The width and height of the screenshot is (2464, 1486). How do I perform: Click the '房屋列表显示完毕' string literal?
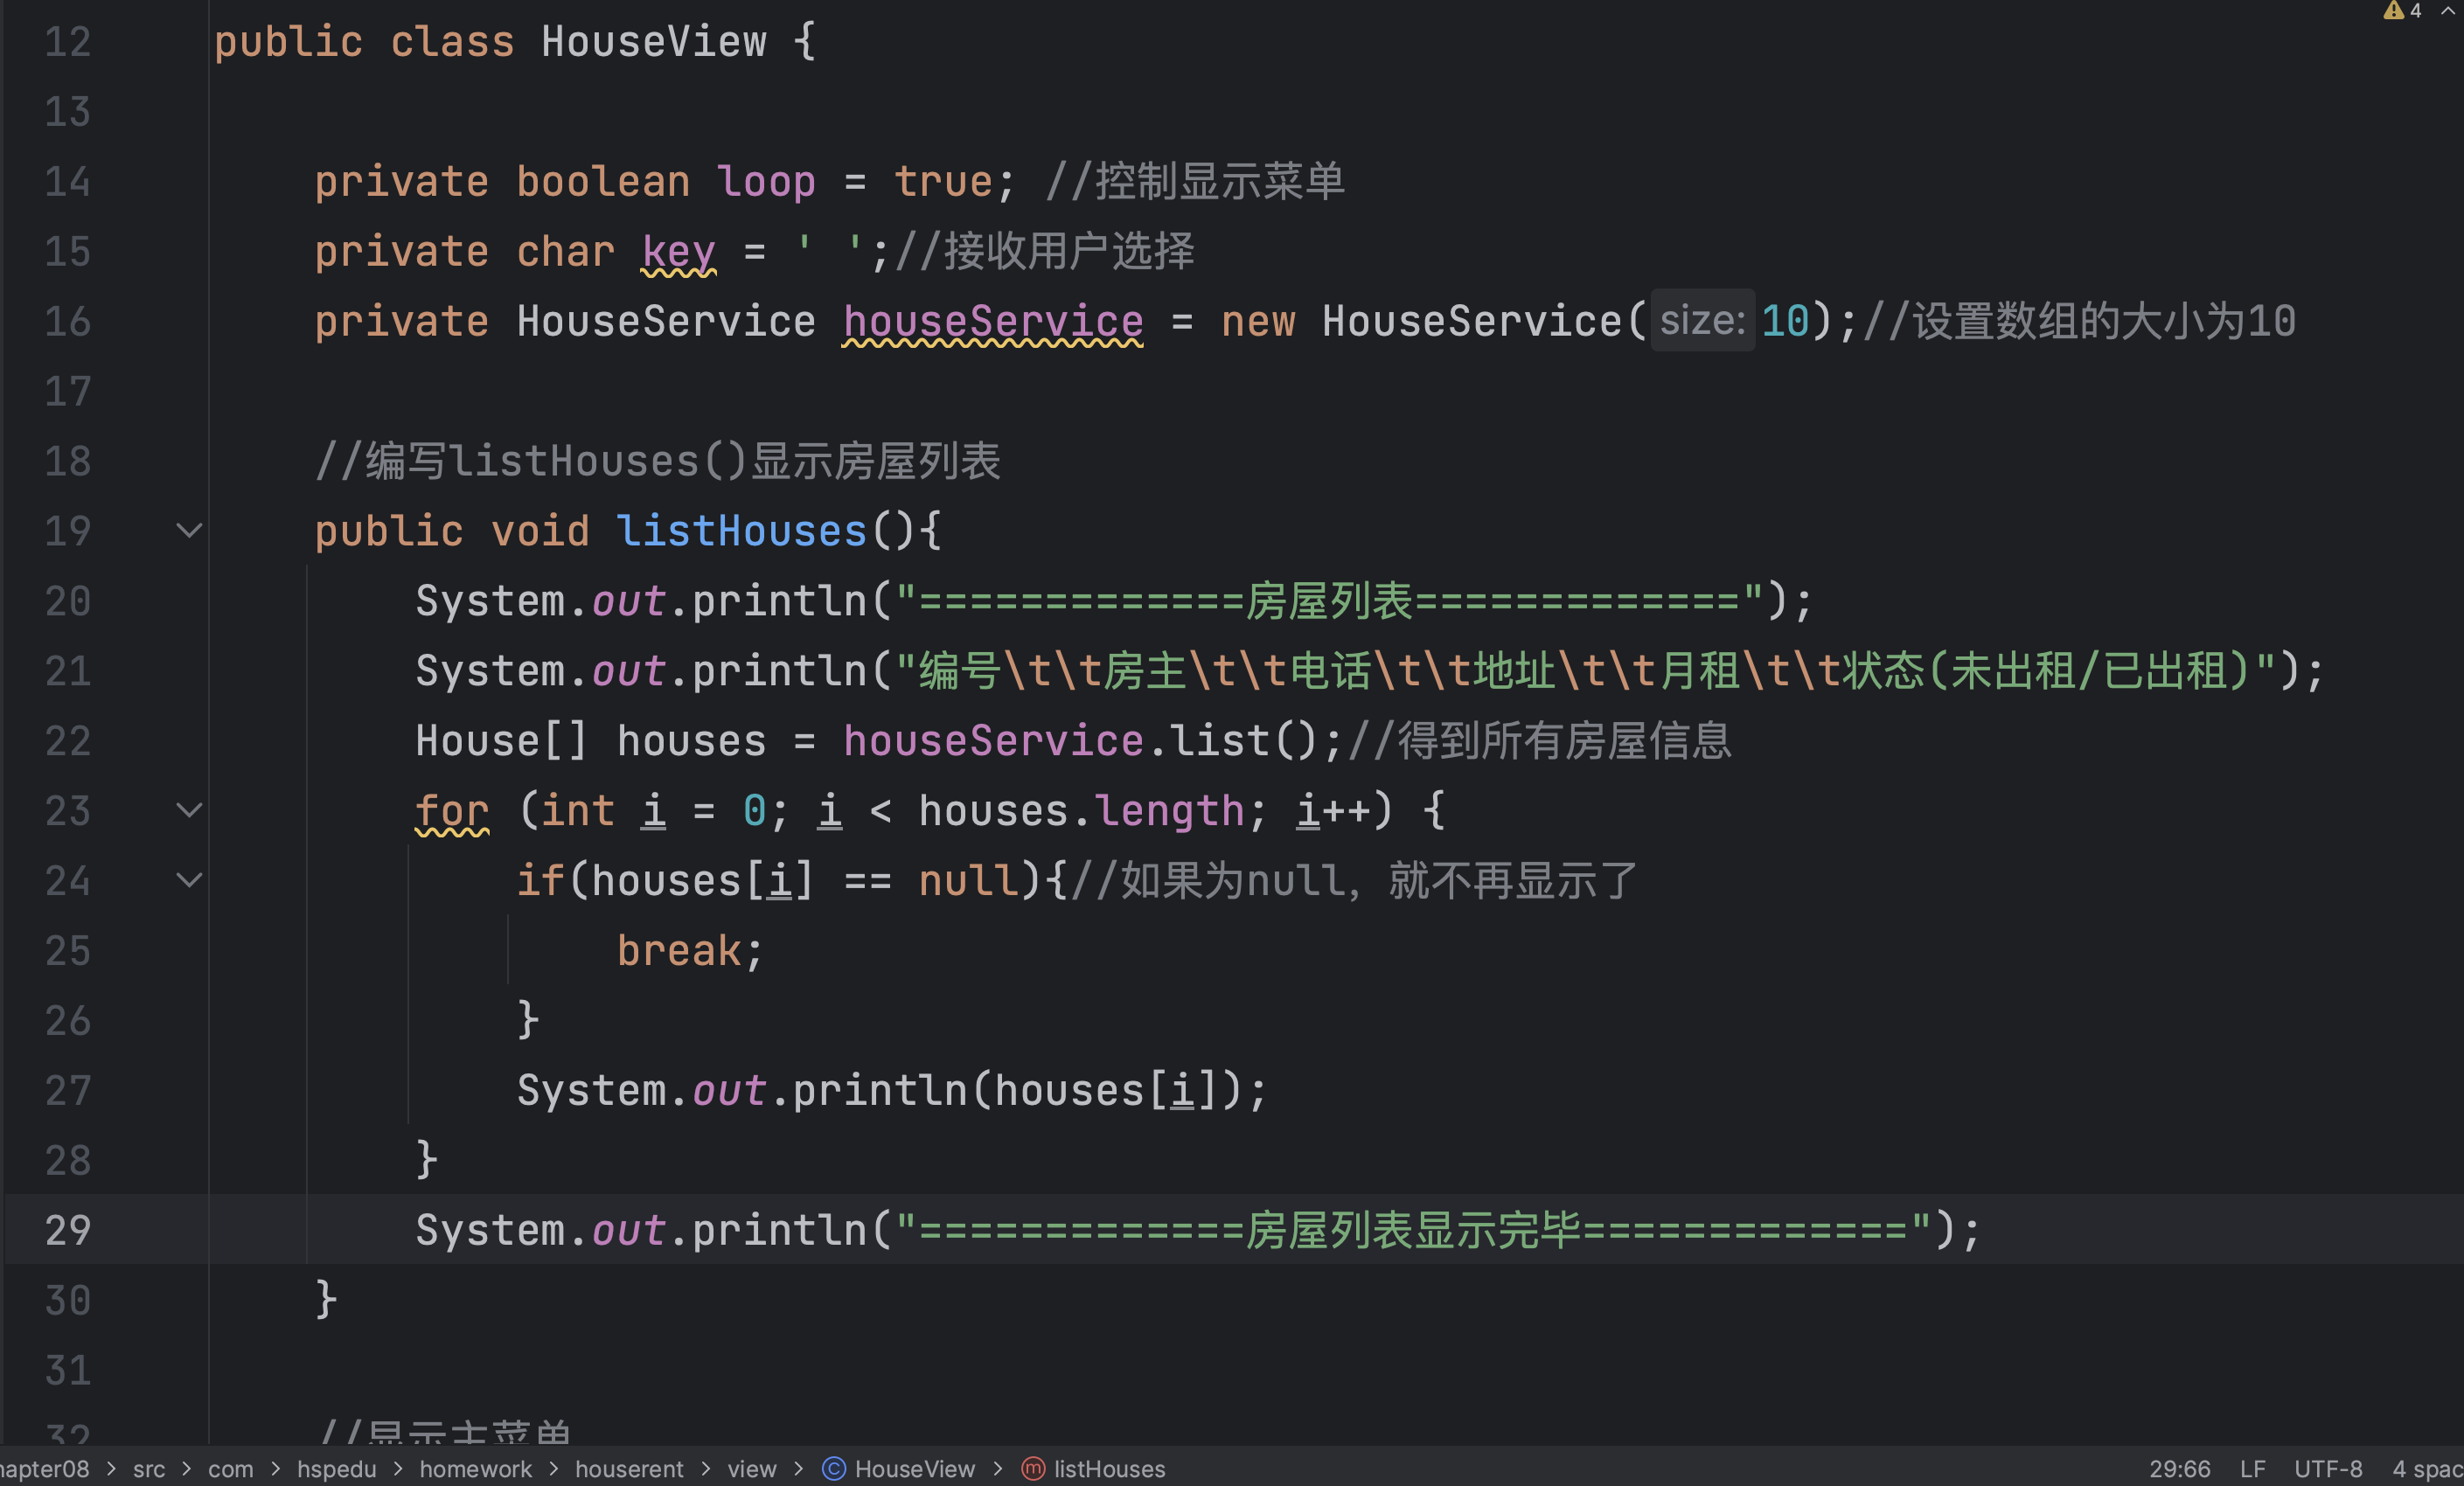1413,1230
